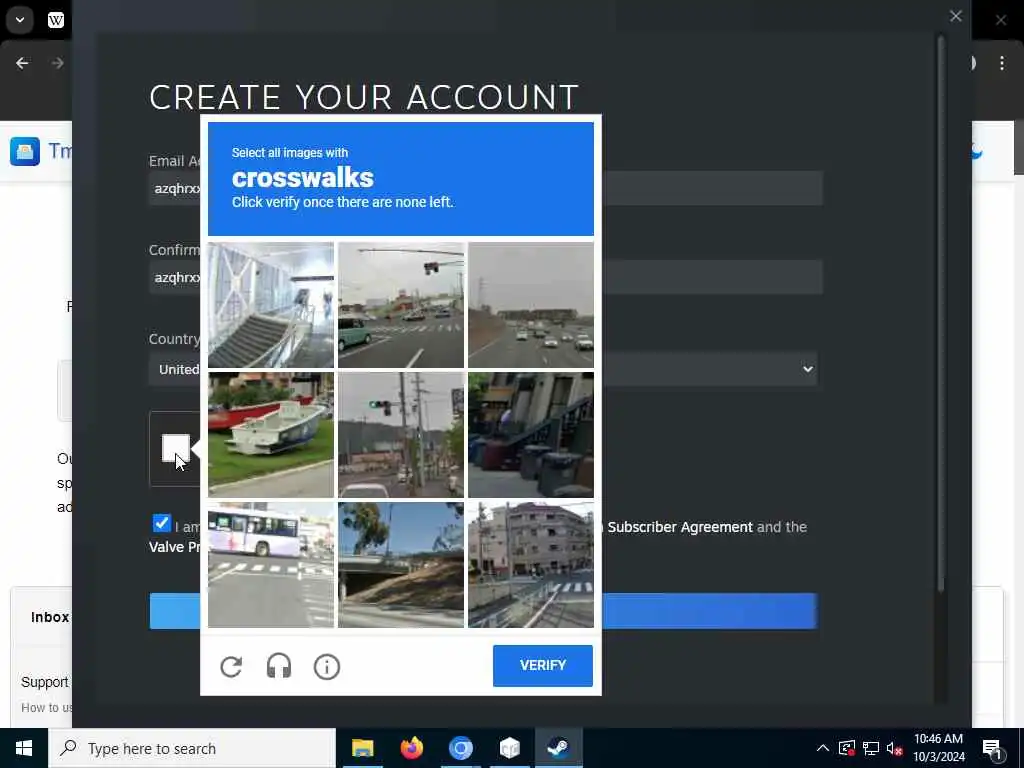1024x768 pixels.
Task: Open Chromium browser from taskbar
Action: [x=460, y=748]
